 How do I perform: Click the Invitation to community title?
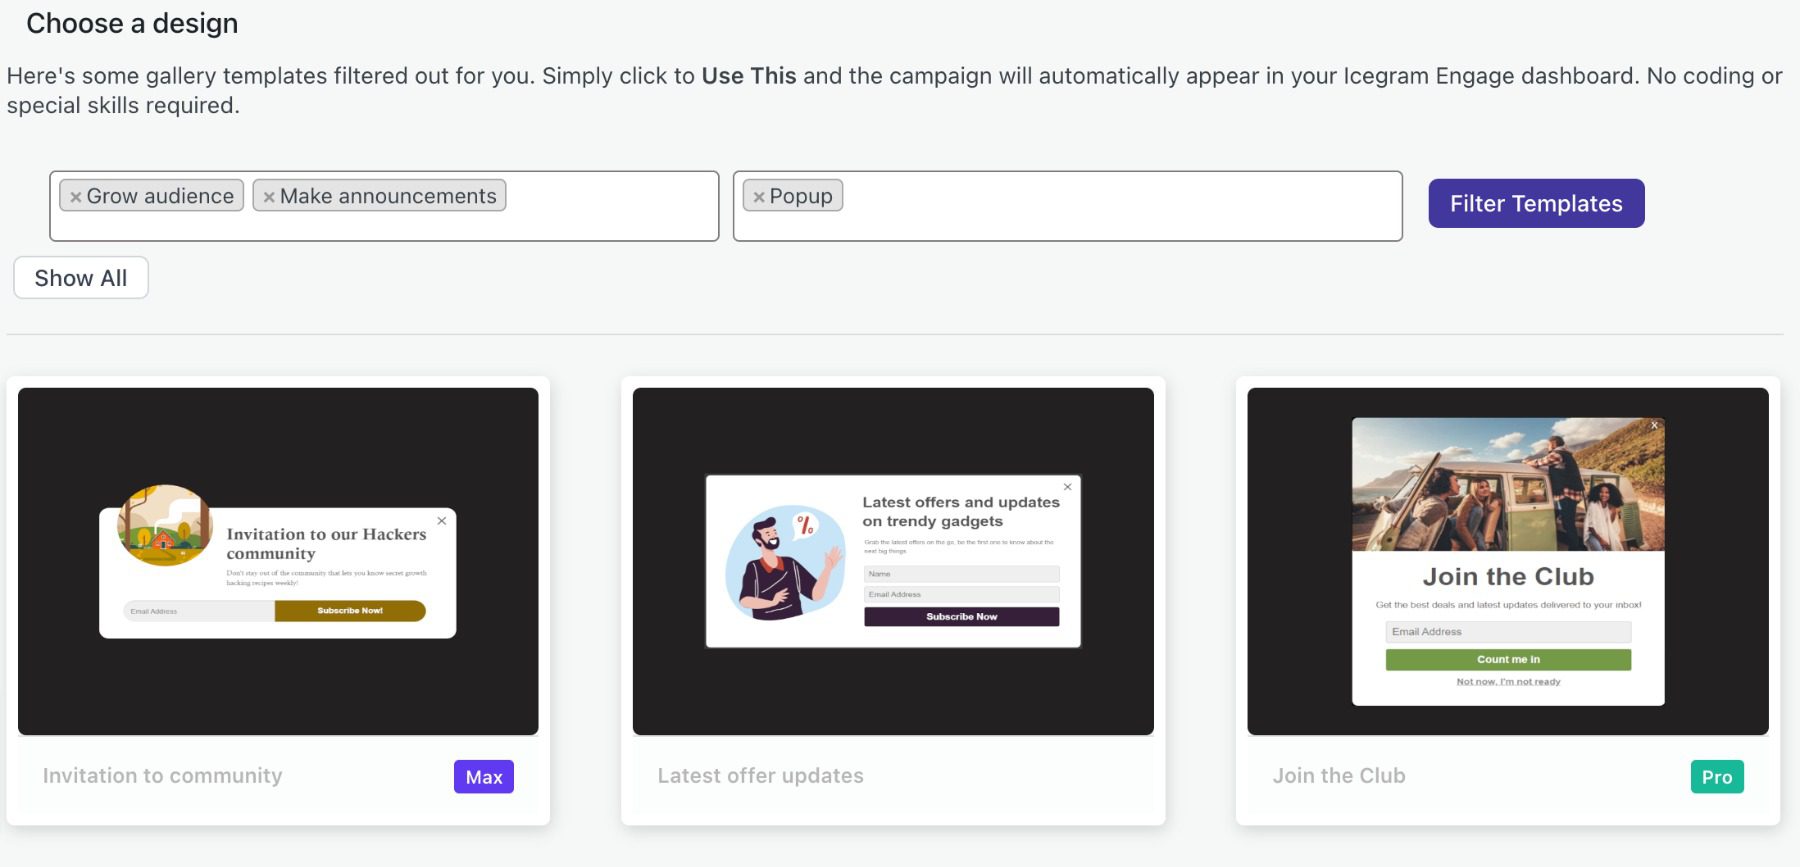click(x=162, y=776)
